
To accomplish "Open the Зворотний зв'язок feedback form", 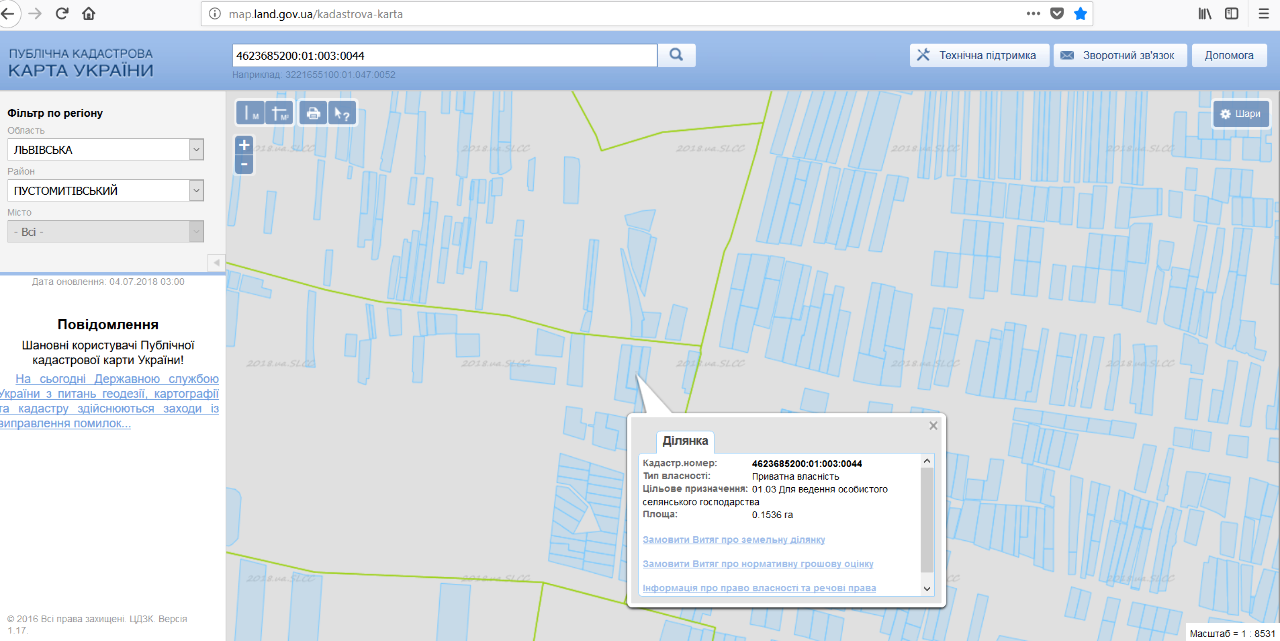I will click(1120, 55).
